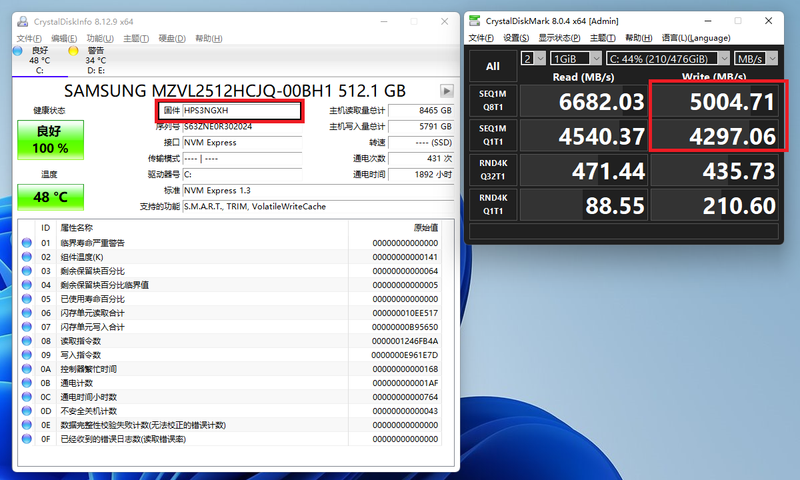Click the status circle for attribute 0F
This screenshot has height=480, width=800.
(26, 439)
